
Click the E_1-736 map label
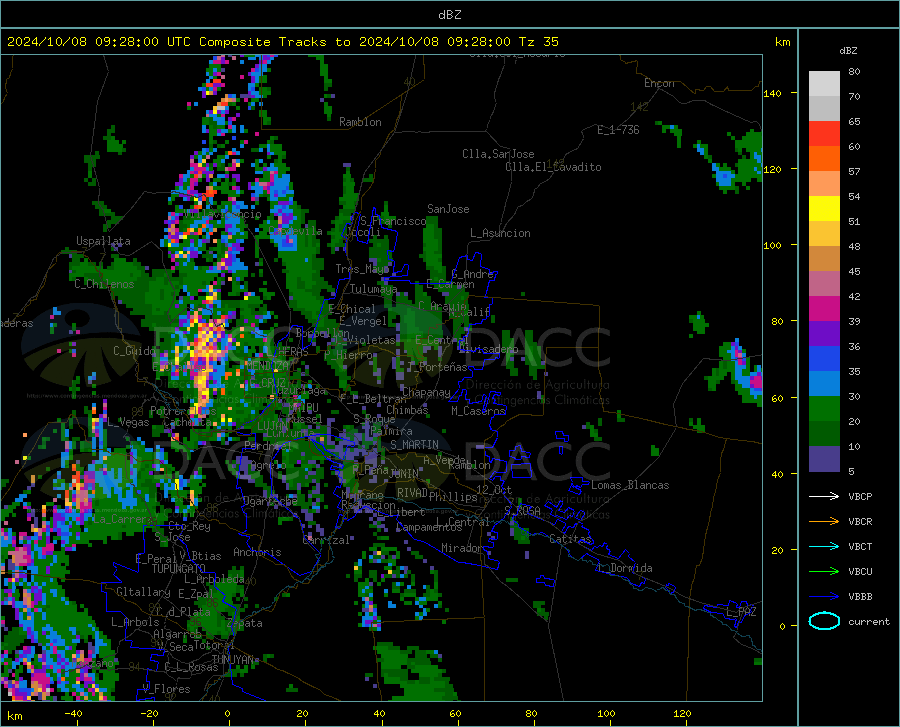click(x=618, y=130)
